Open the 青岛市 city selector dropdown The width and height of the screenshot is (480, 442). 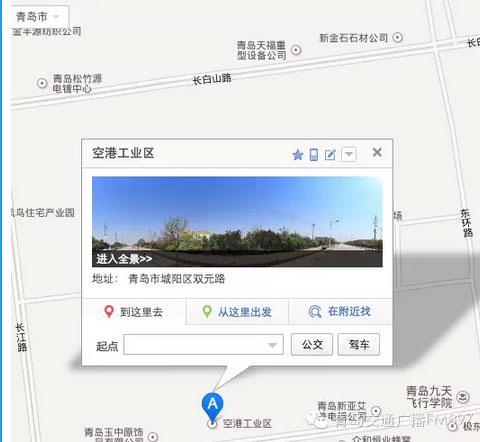tap(40, 16)
